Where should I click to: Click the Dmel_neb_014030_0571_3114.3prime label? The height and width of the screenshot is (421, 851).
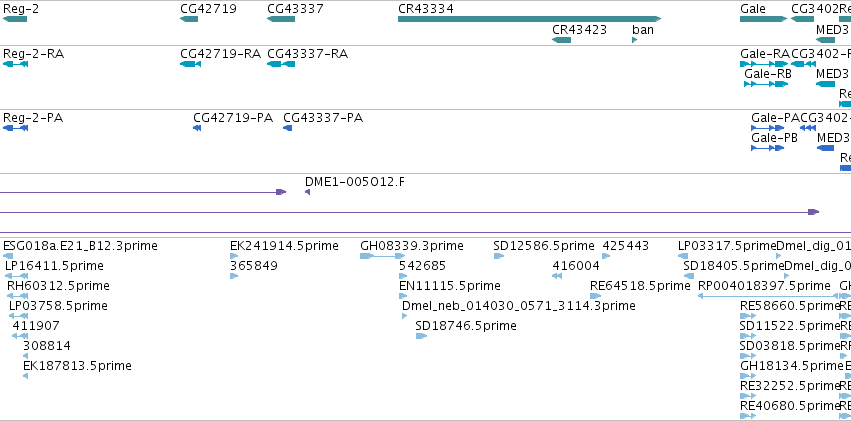(x=519, y=305)
